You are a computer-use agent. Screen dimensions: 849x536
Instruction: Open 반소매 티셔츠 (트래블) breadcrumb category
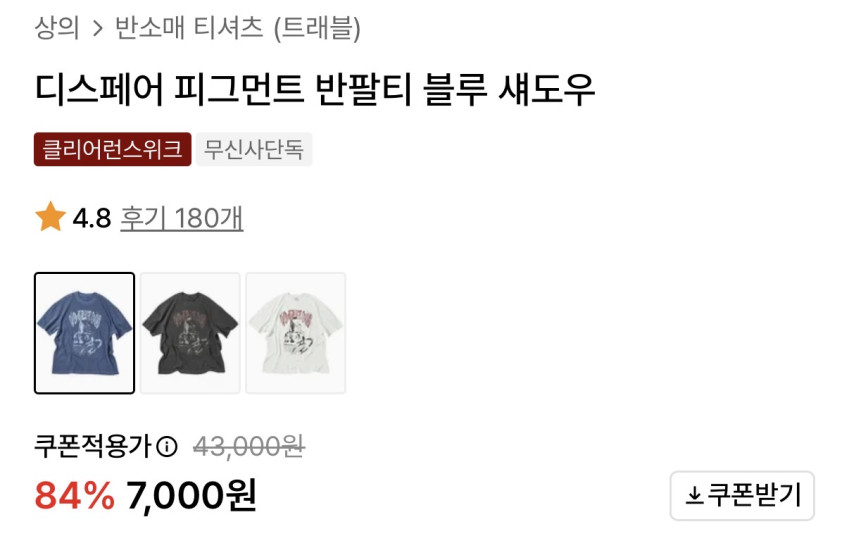238,28
